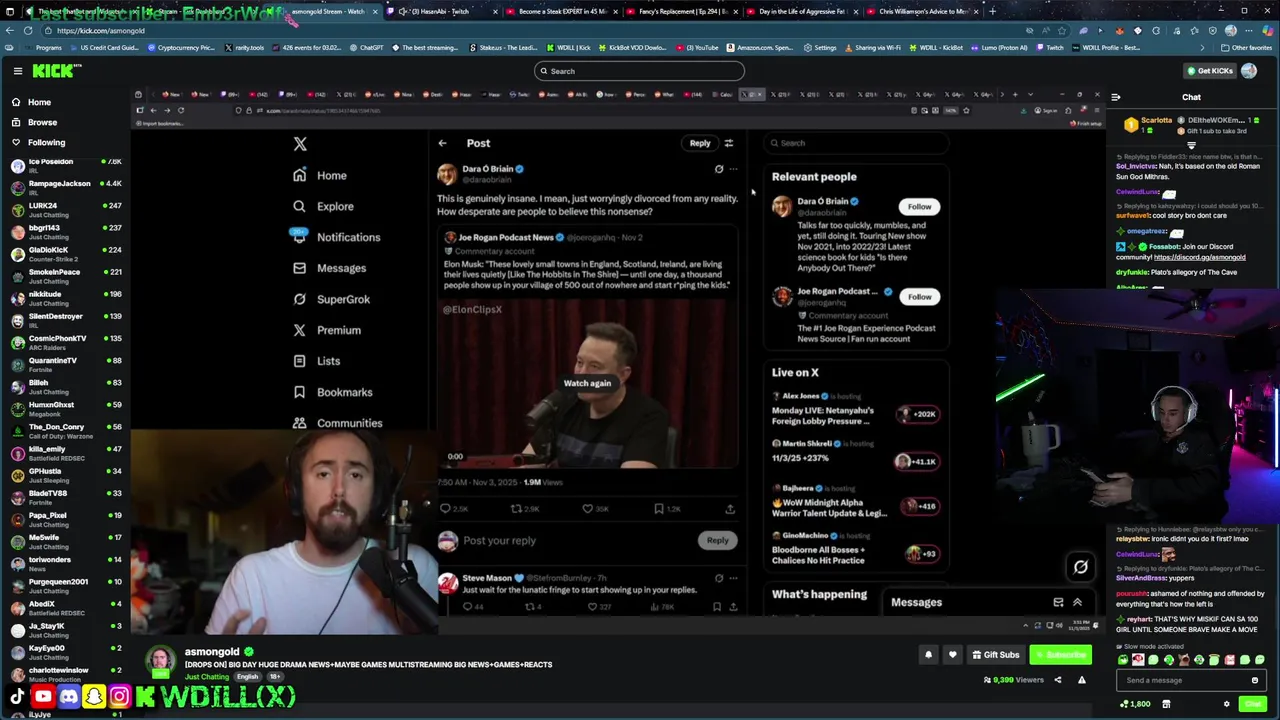1280x720 pixels.
Task: Click the back arrow beside Post
Action: [x=442, y=143]
